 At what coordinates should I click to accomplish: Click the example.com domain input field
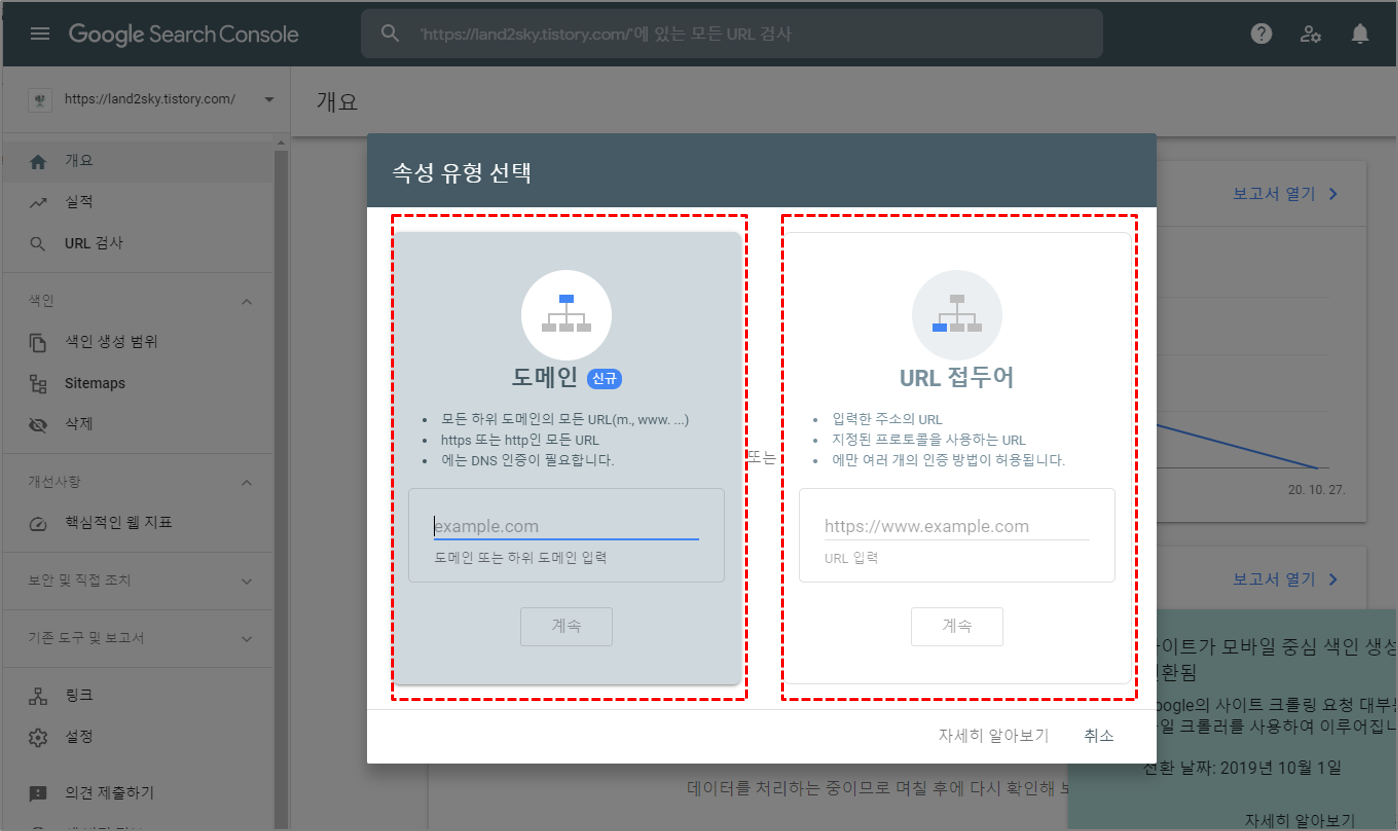tap(566, 526)
